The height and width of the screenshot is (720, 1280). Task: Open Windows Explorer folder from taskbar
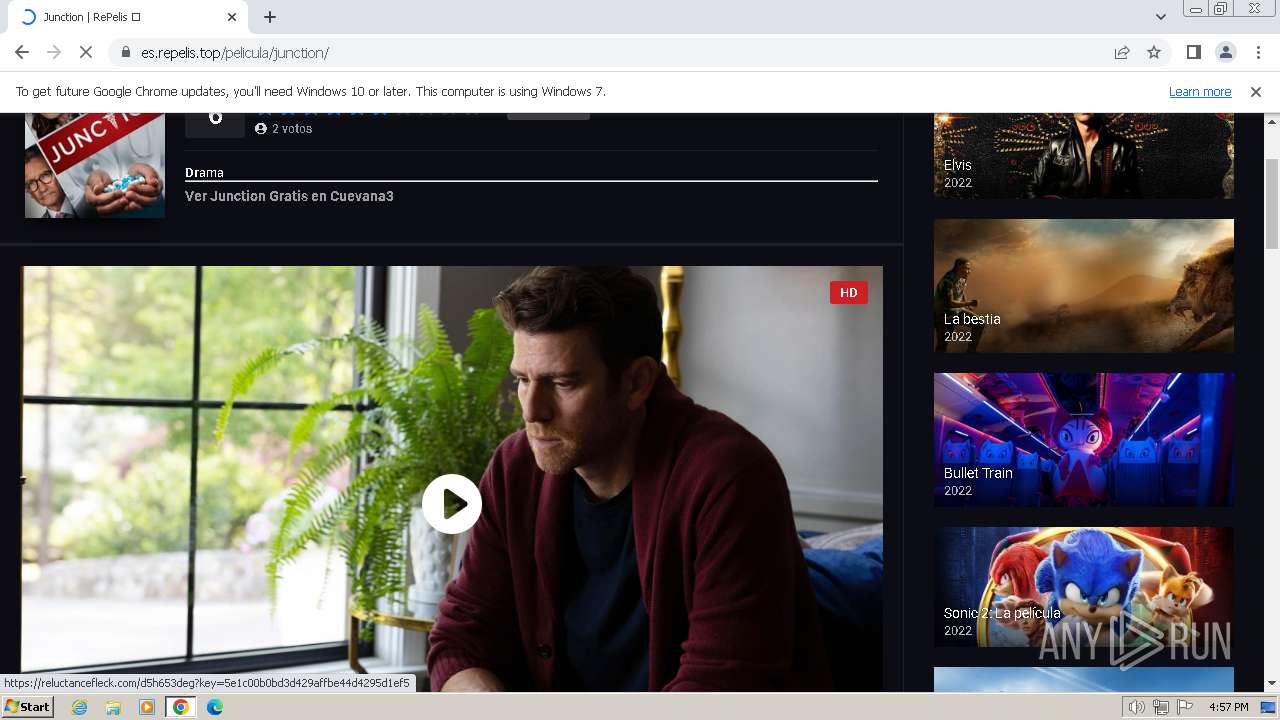(113, 707)
